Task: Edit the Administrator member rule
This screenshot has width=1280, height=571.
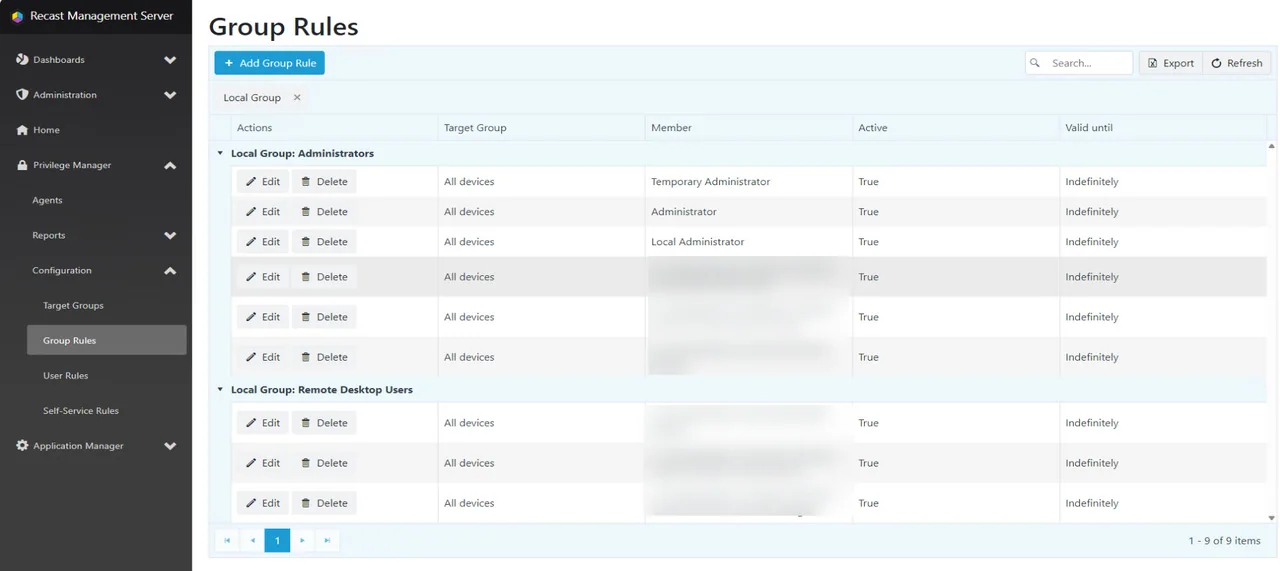Action: click(263, 212)
